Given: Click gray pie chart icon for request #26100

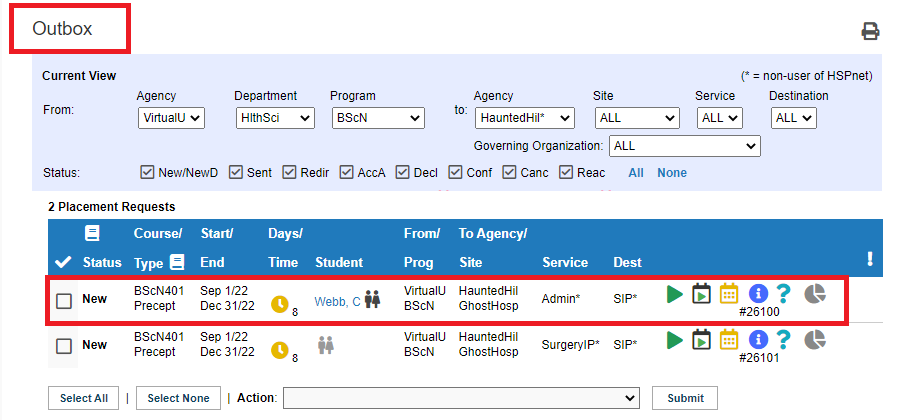Looking at the screenshot, I should [816, 294].
